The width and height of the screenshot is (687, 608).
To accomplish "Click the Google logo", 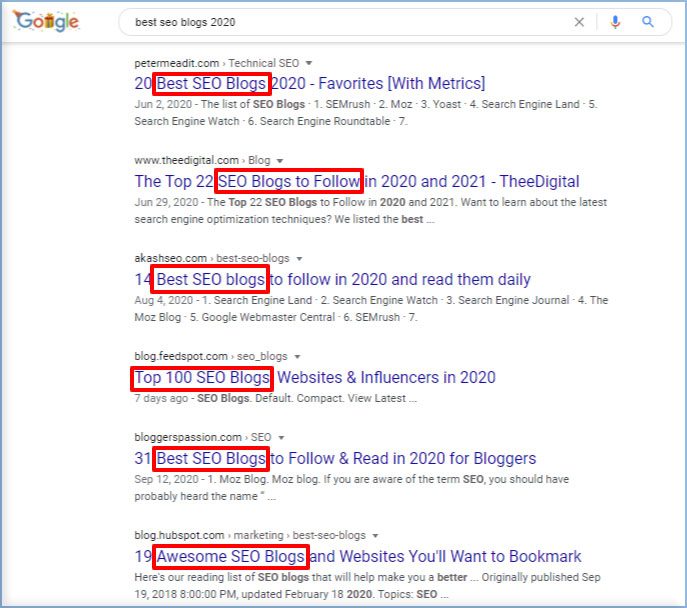I will click(x=46, y=21).
